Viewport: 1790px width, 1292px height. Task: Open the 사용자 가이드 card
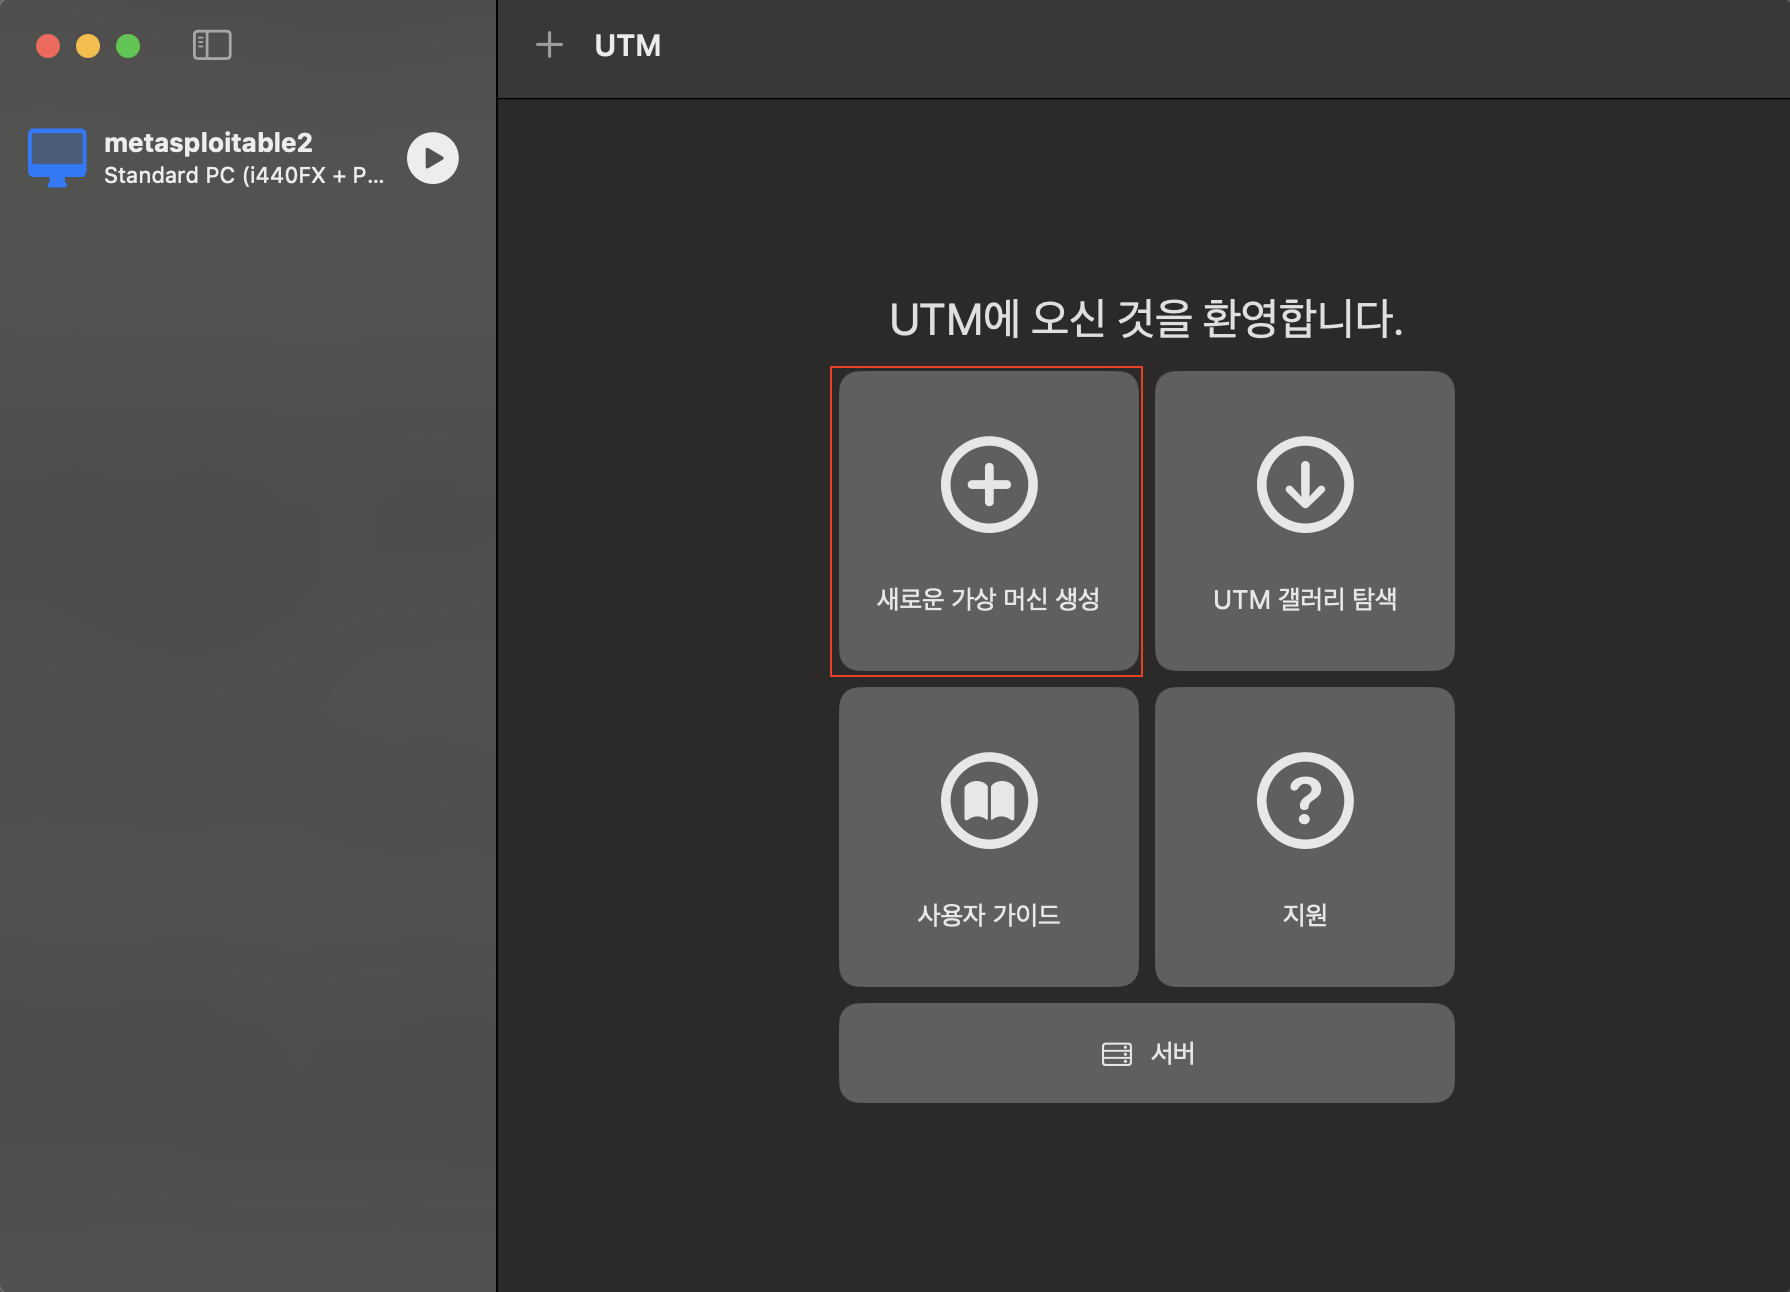coord(988,837)
